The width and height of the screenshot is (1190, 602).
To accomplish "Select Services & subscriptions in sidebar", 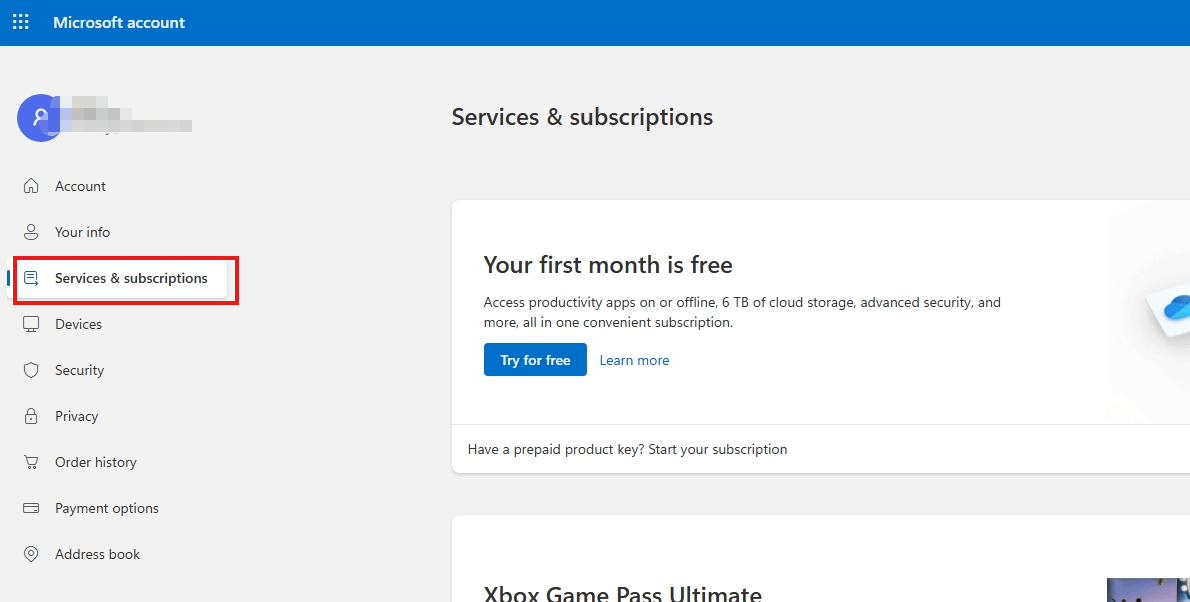I will pos(117,278).
